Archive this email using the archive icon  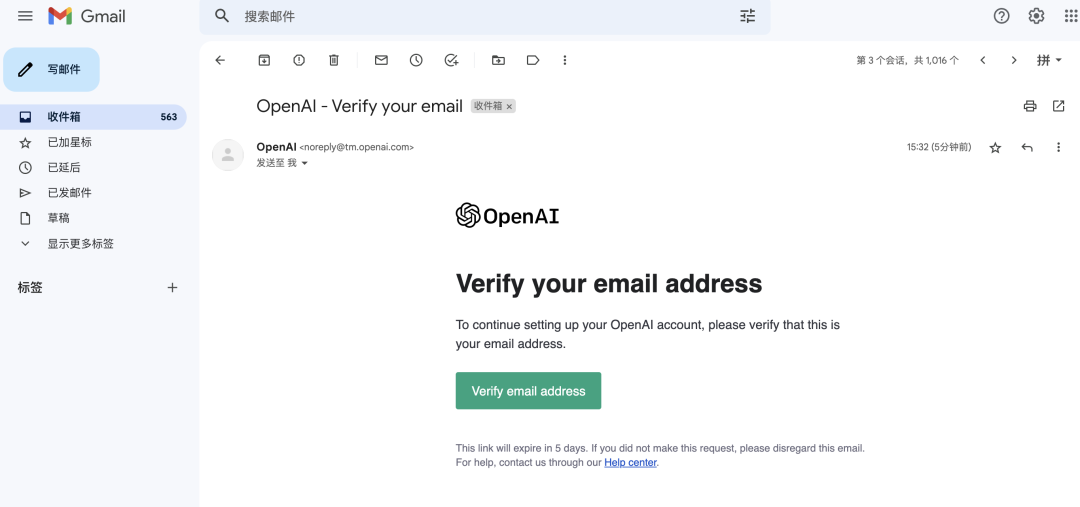click(264, 60)
